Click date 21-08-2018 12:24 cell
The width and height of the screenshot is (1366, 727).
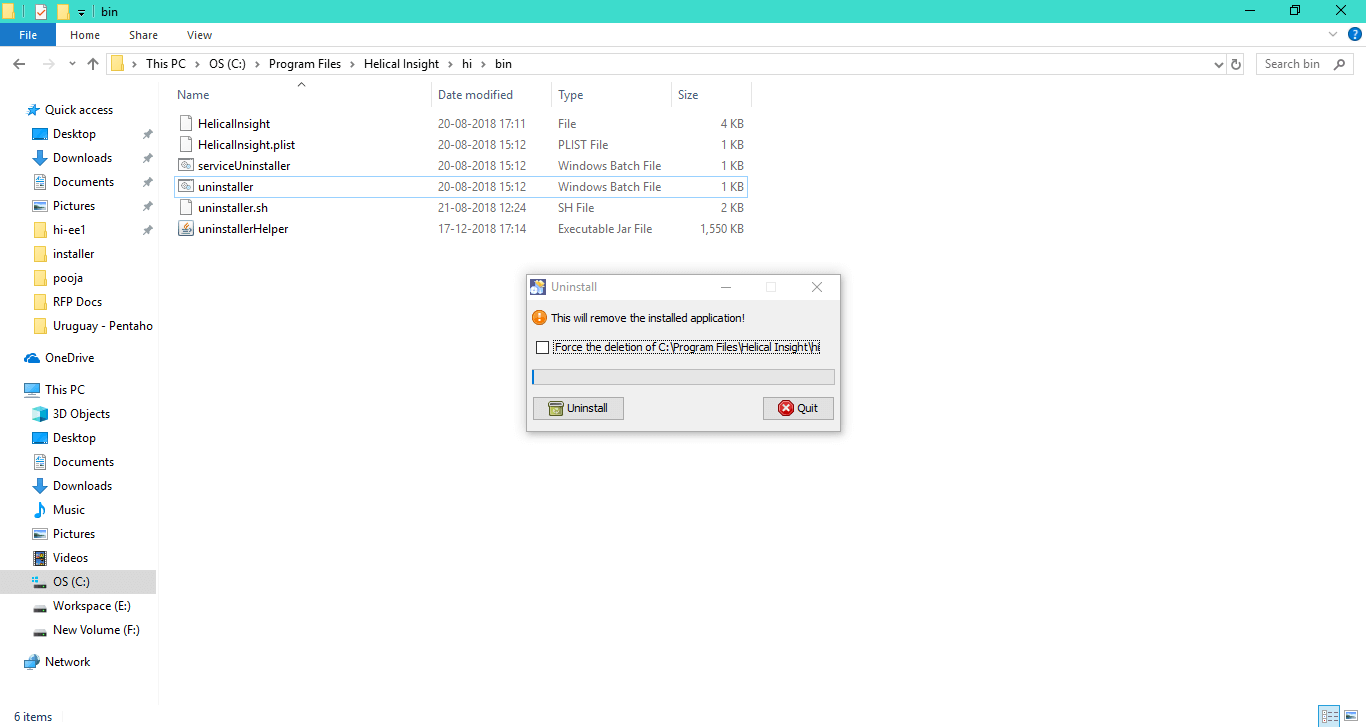point(482,208)
